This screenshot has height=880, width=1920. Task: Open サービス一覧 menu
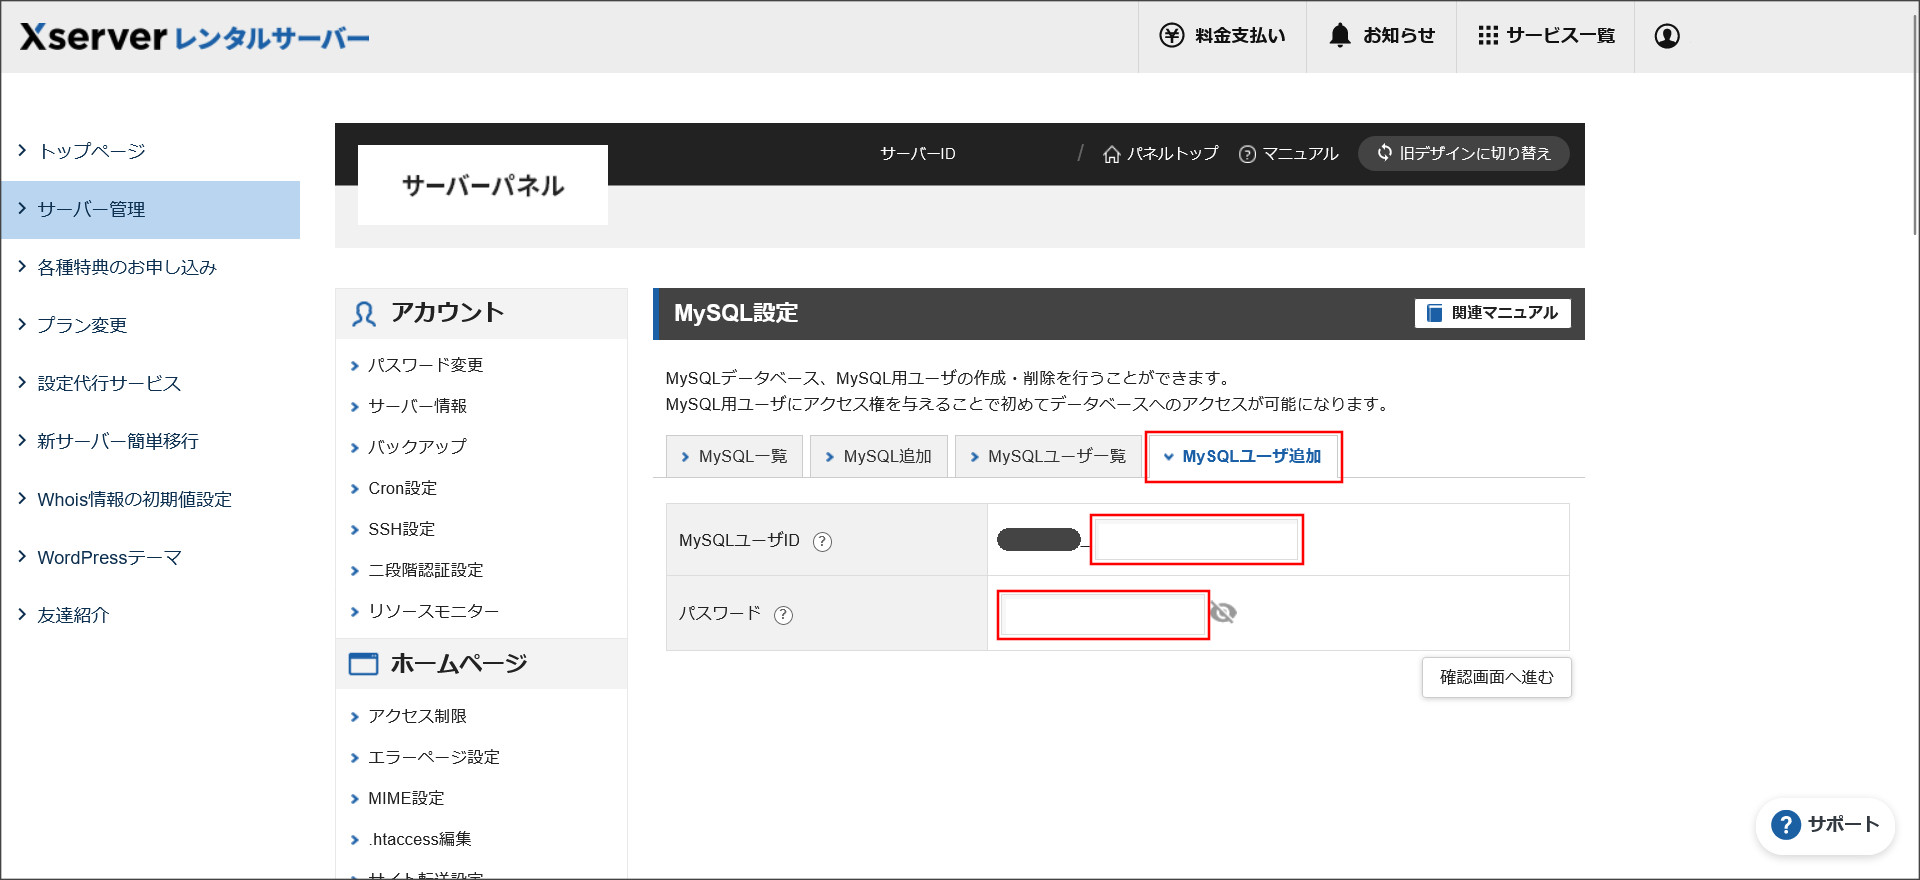tap(1545, 36)
